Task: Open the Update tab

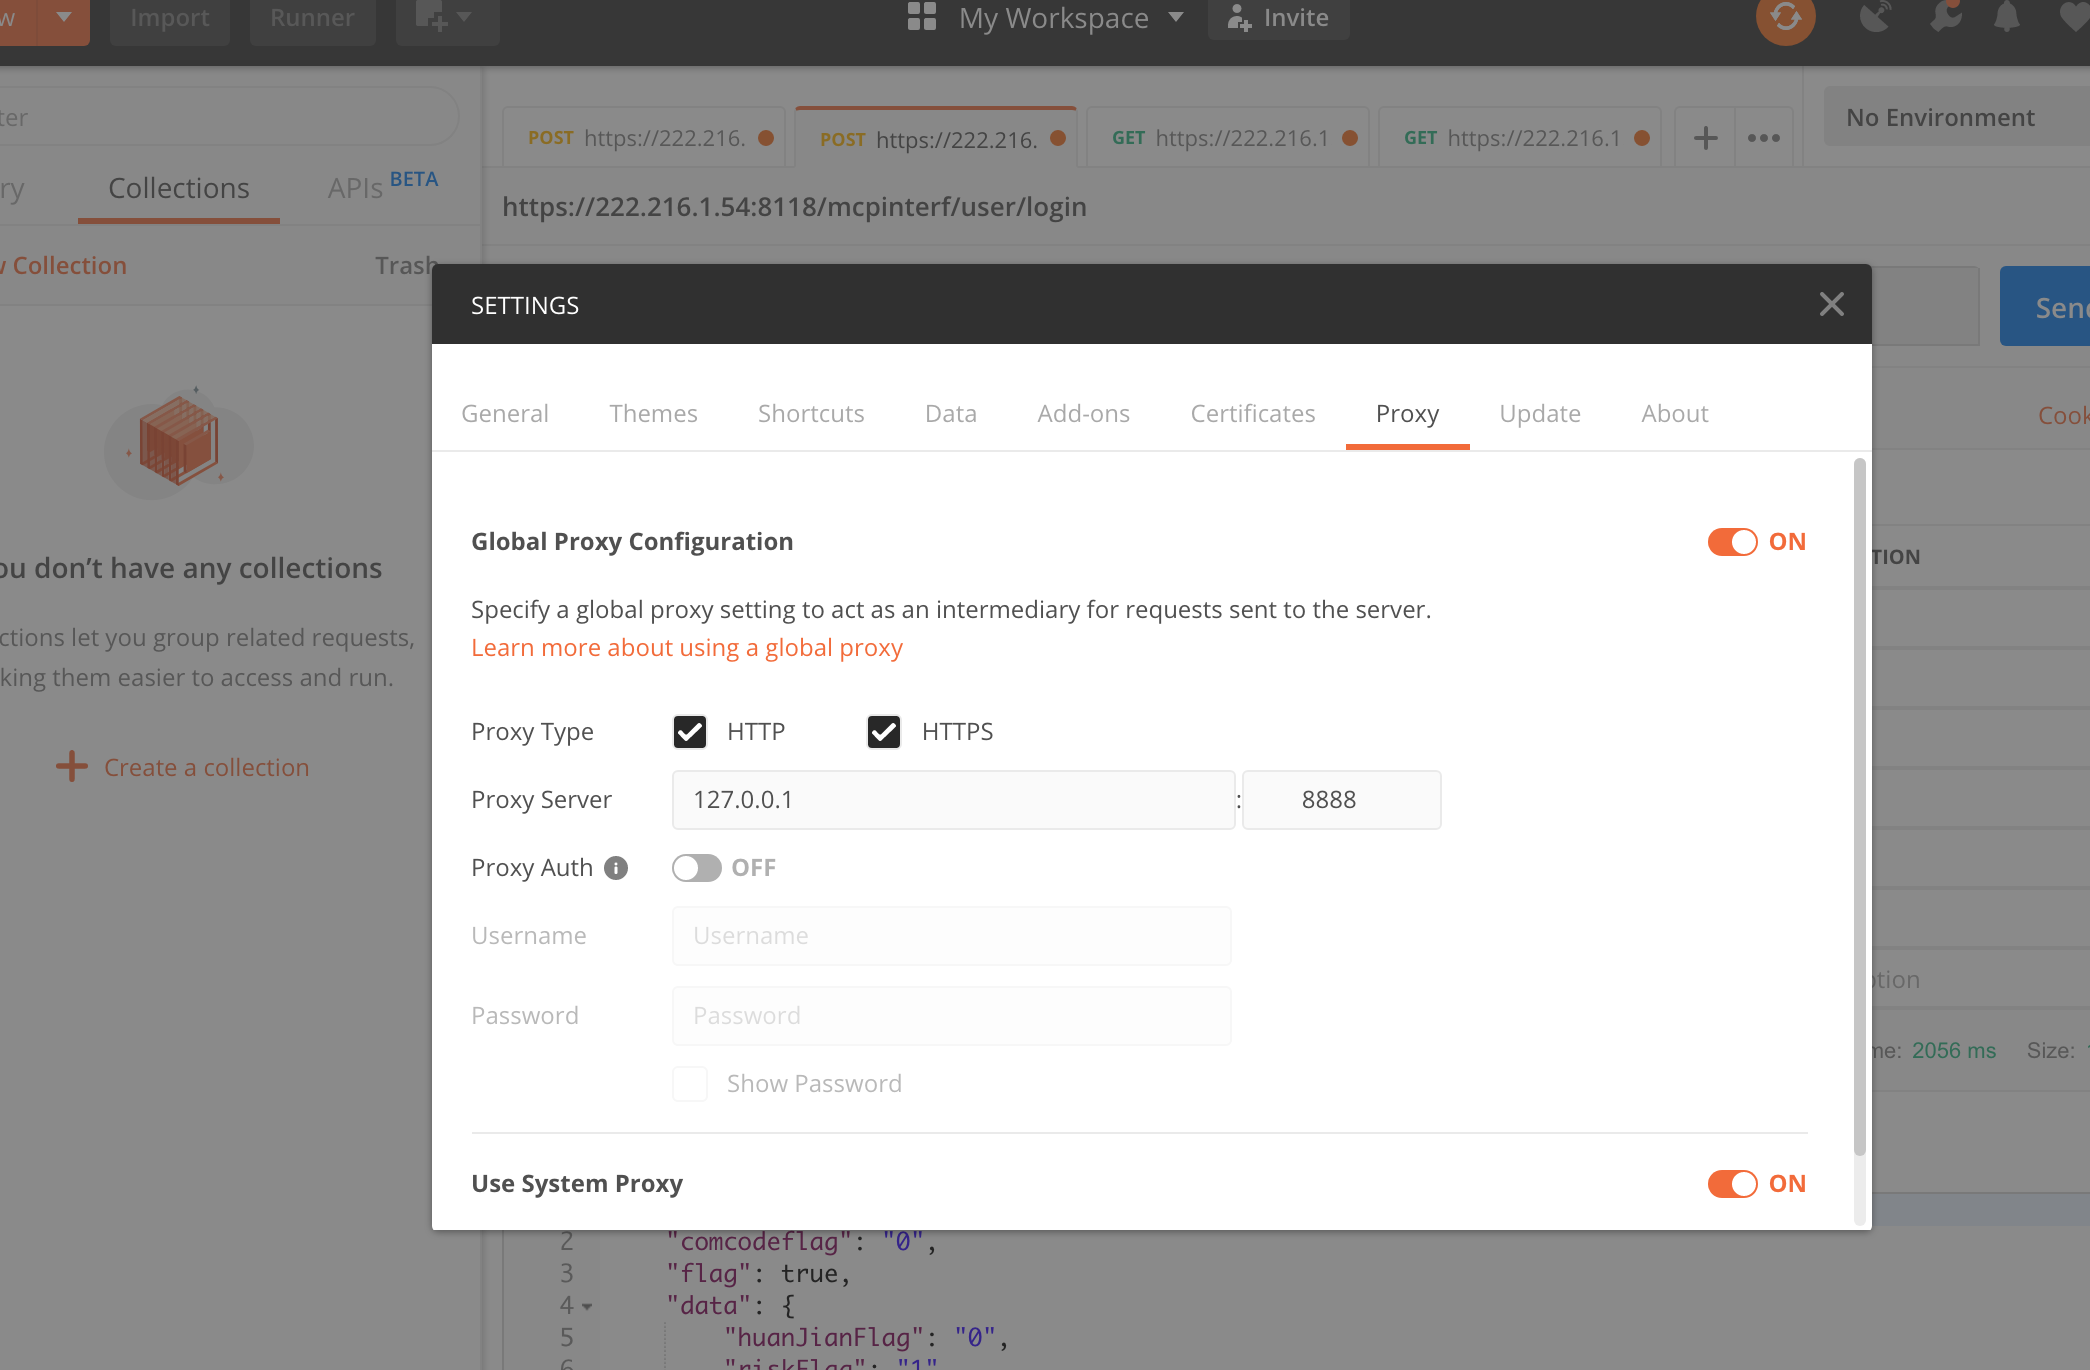Action: [x=1539, y=413]
